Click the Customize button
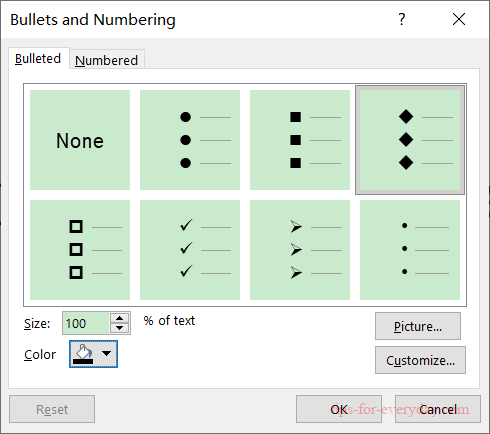The width and height of the screenshot is (490, 434). pyautogui.click(x=420, y=360)
